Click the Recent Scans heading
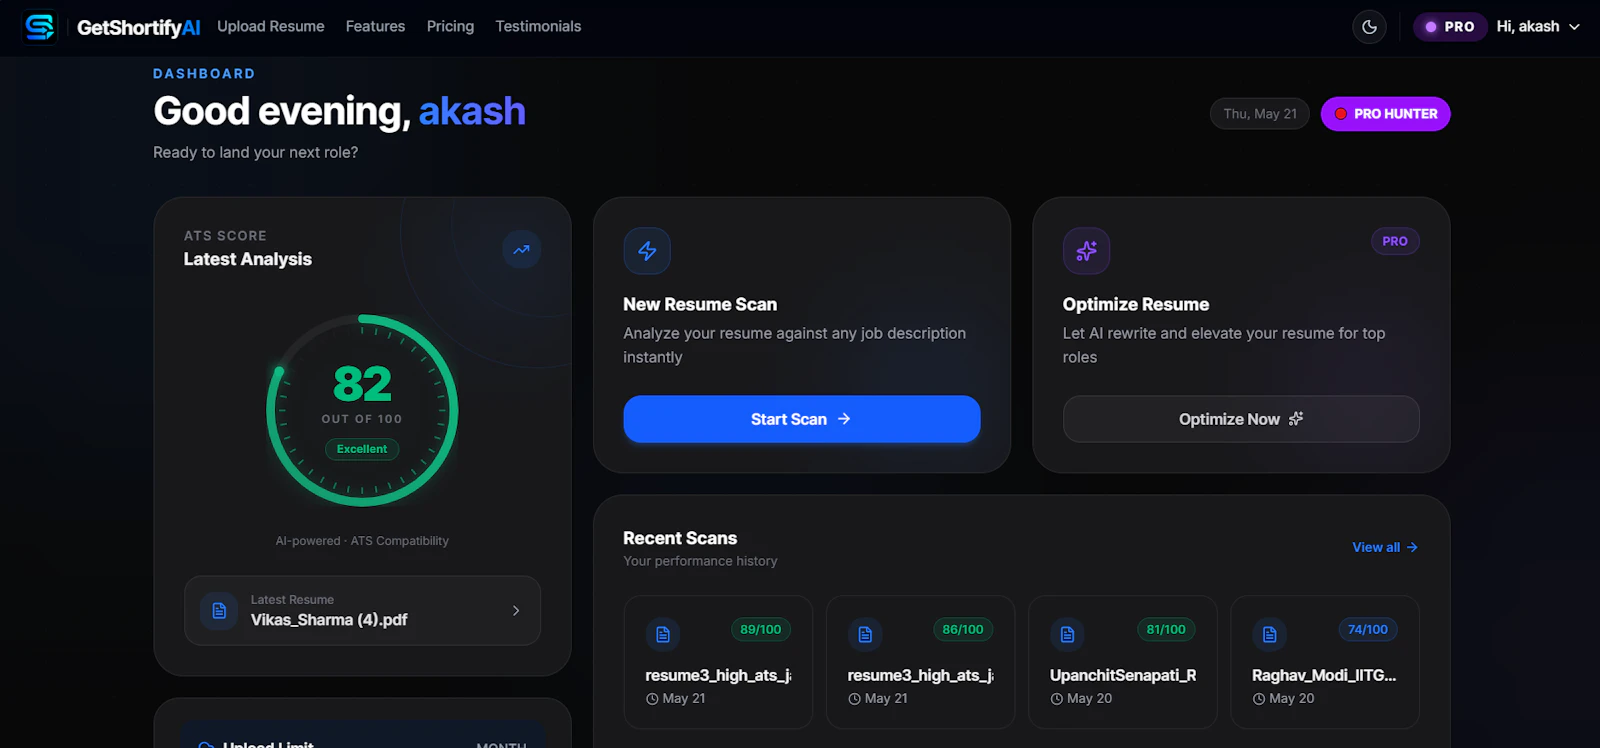The width and height of the screenshot is (1600, 748). coord(680,538)
